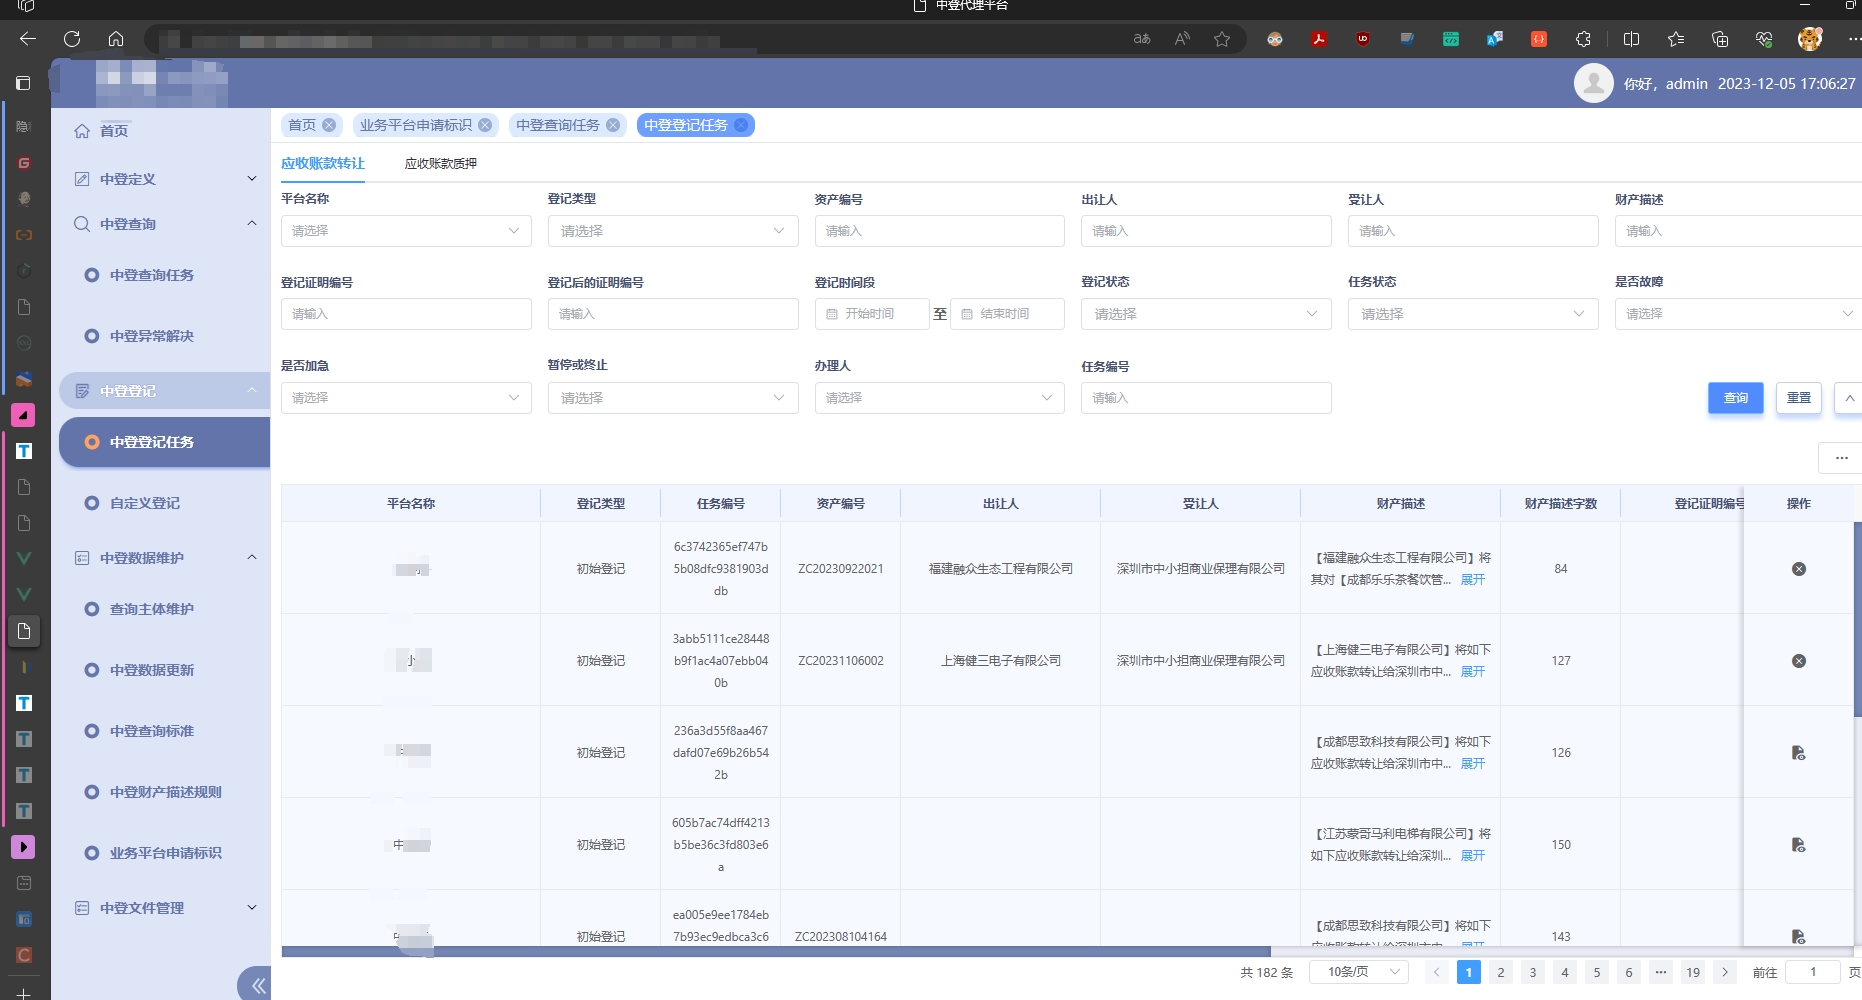Screen dimensions: 1862x1000
Task: Open 查询主体维护 sidebar item
Action: tap(152, 609)
